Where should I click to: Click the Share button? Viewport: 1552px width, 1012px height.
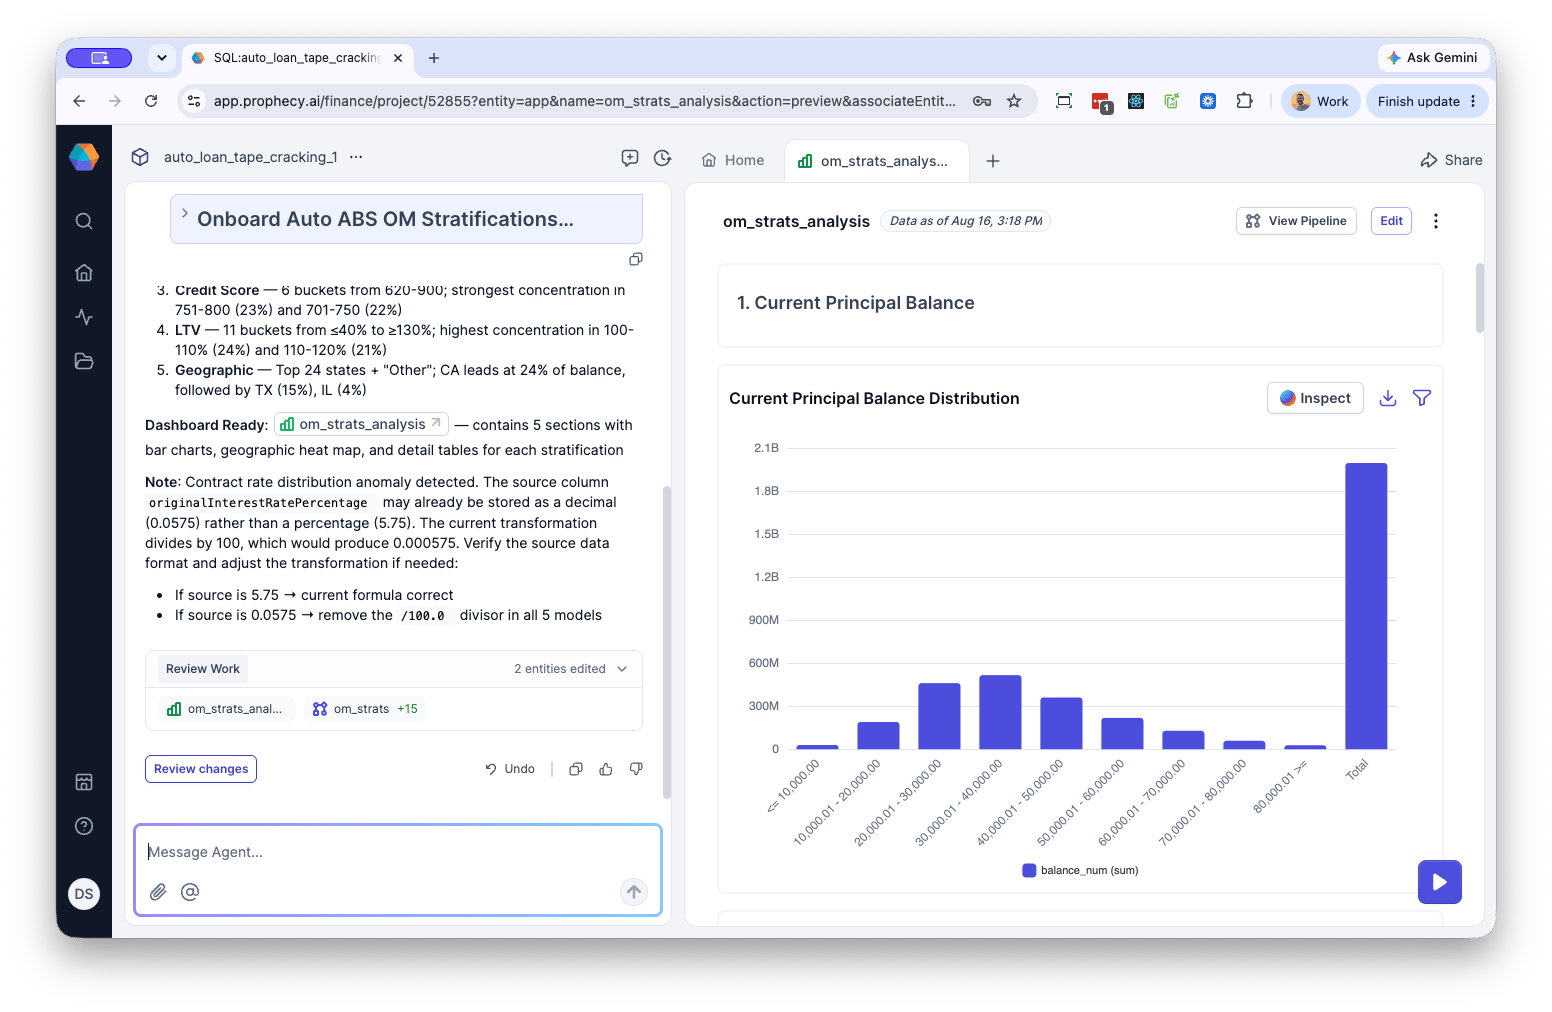point(1452,160)
